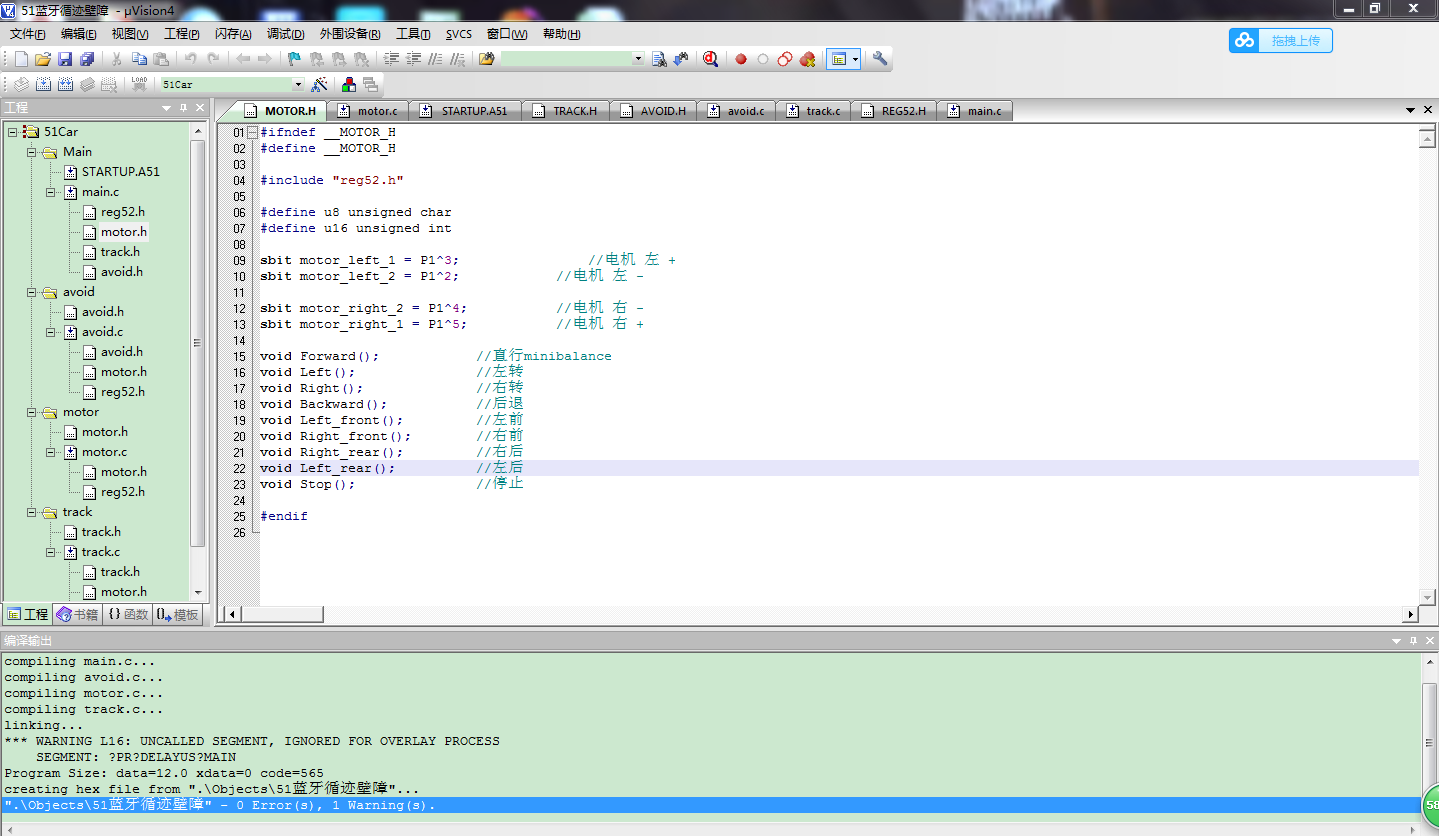Open the target selector 51Car dropdown
This screenshot has height=836, width=1439.
pos(297,85)
